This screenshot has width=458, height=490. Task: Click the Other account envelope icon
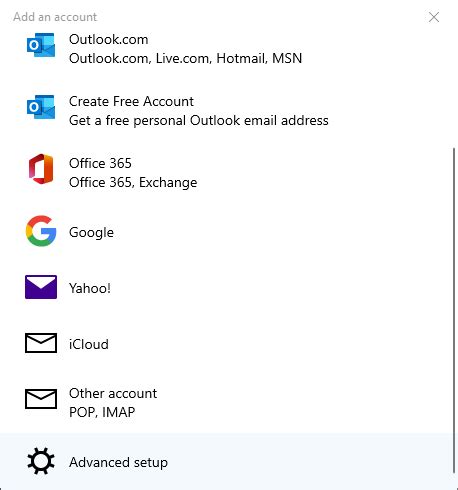click(x=41, y=399)
